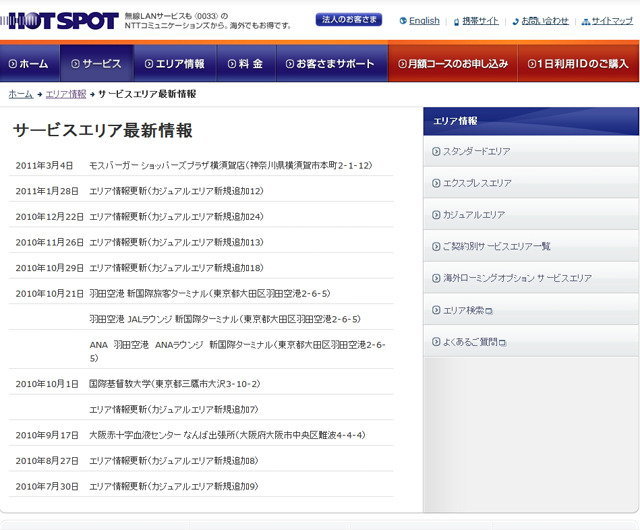Click the HOTSPOT logo
The width and height of the screenshot is (640, 530).
(60, 20)
